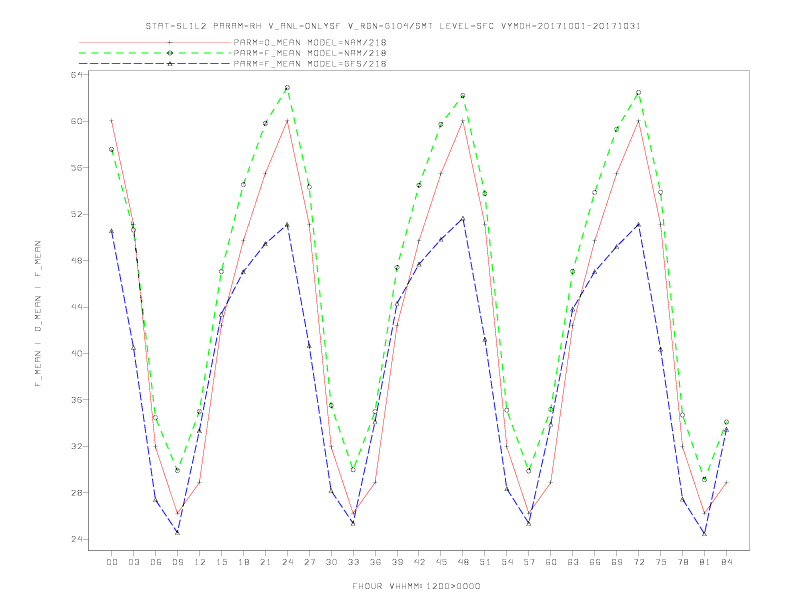Click x-axis forecast hour label 12
The image size is (792, 612).
200,562
